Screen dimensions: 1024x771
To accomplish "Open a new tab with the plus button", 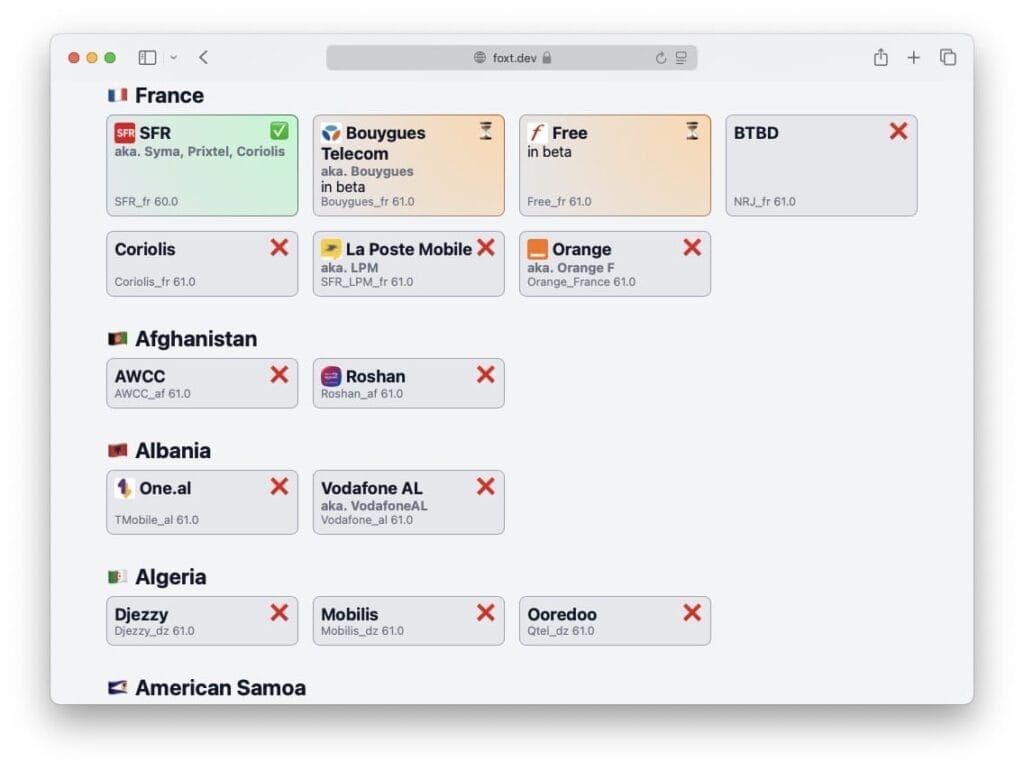I will pyautogui.click(x=914, y=57).
